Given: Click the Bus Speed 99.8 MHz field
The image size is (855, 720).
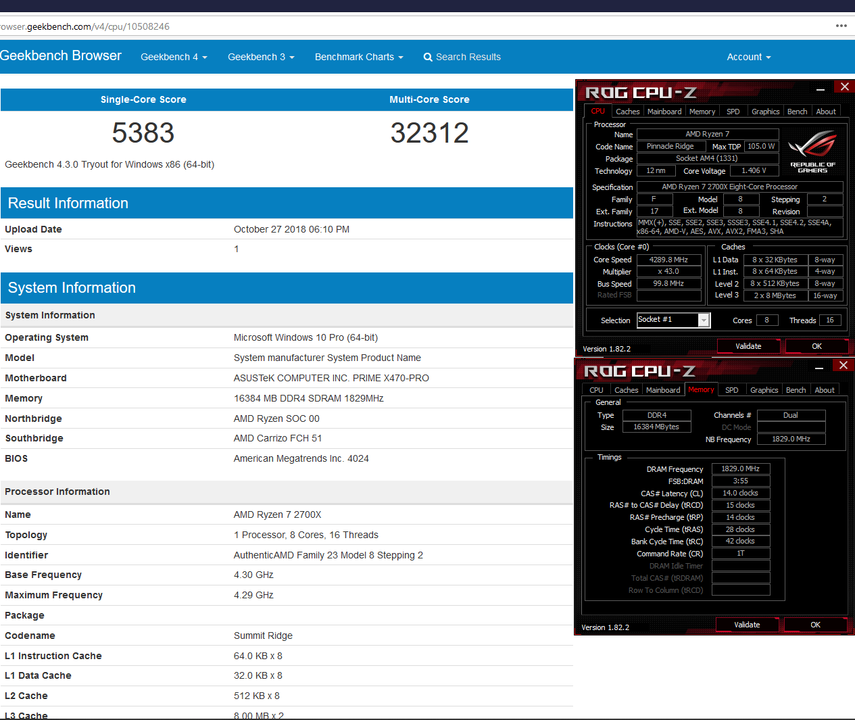Looking at the screenshot, I should point(669,283).
